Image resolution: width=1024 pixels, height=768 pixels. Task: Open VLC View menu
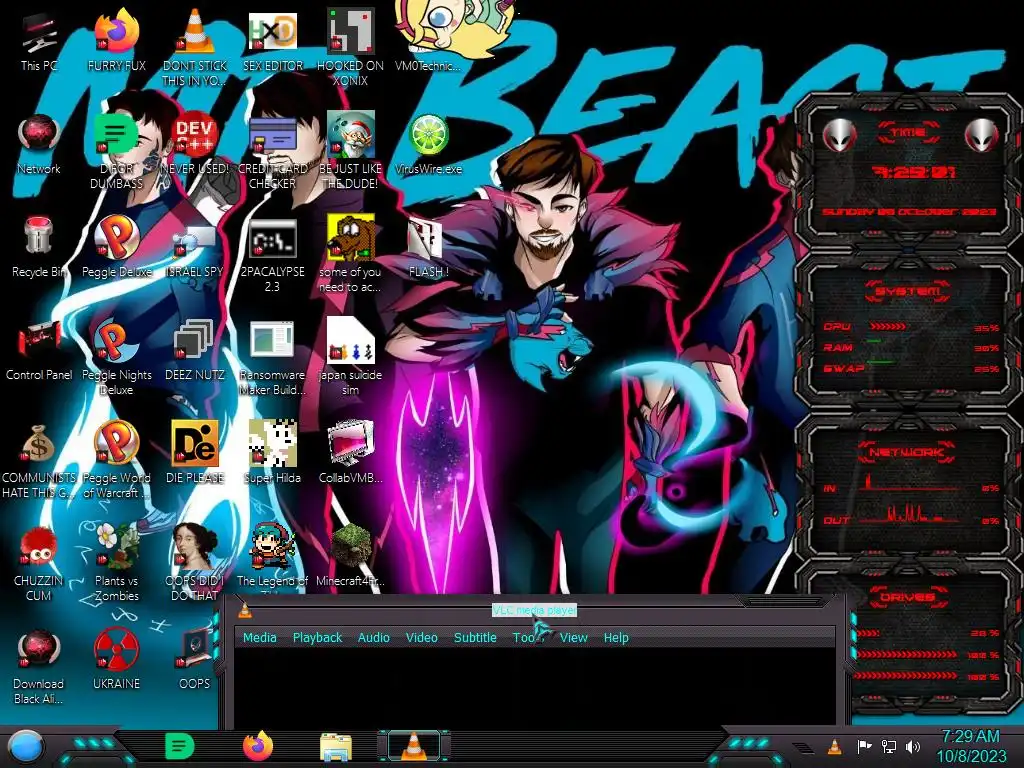click(573, 637)
